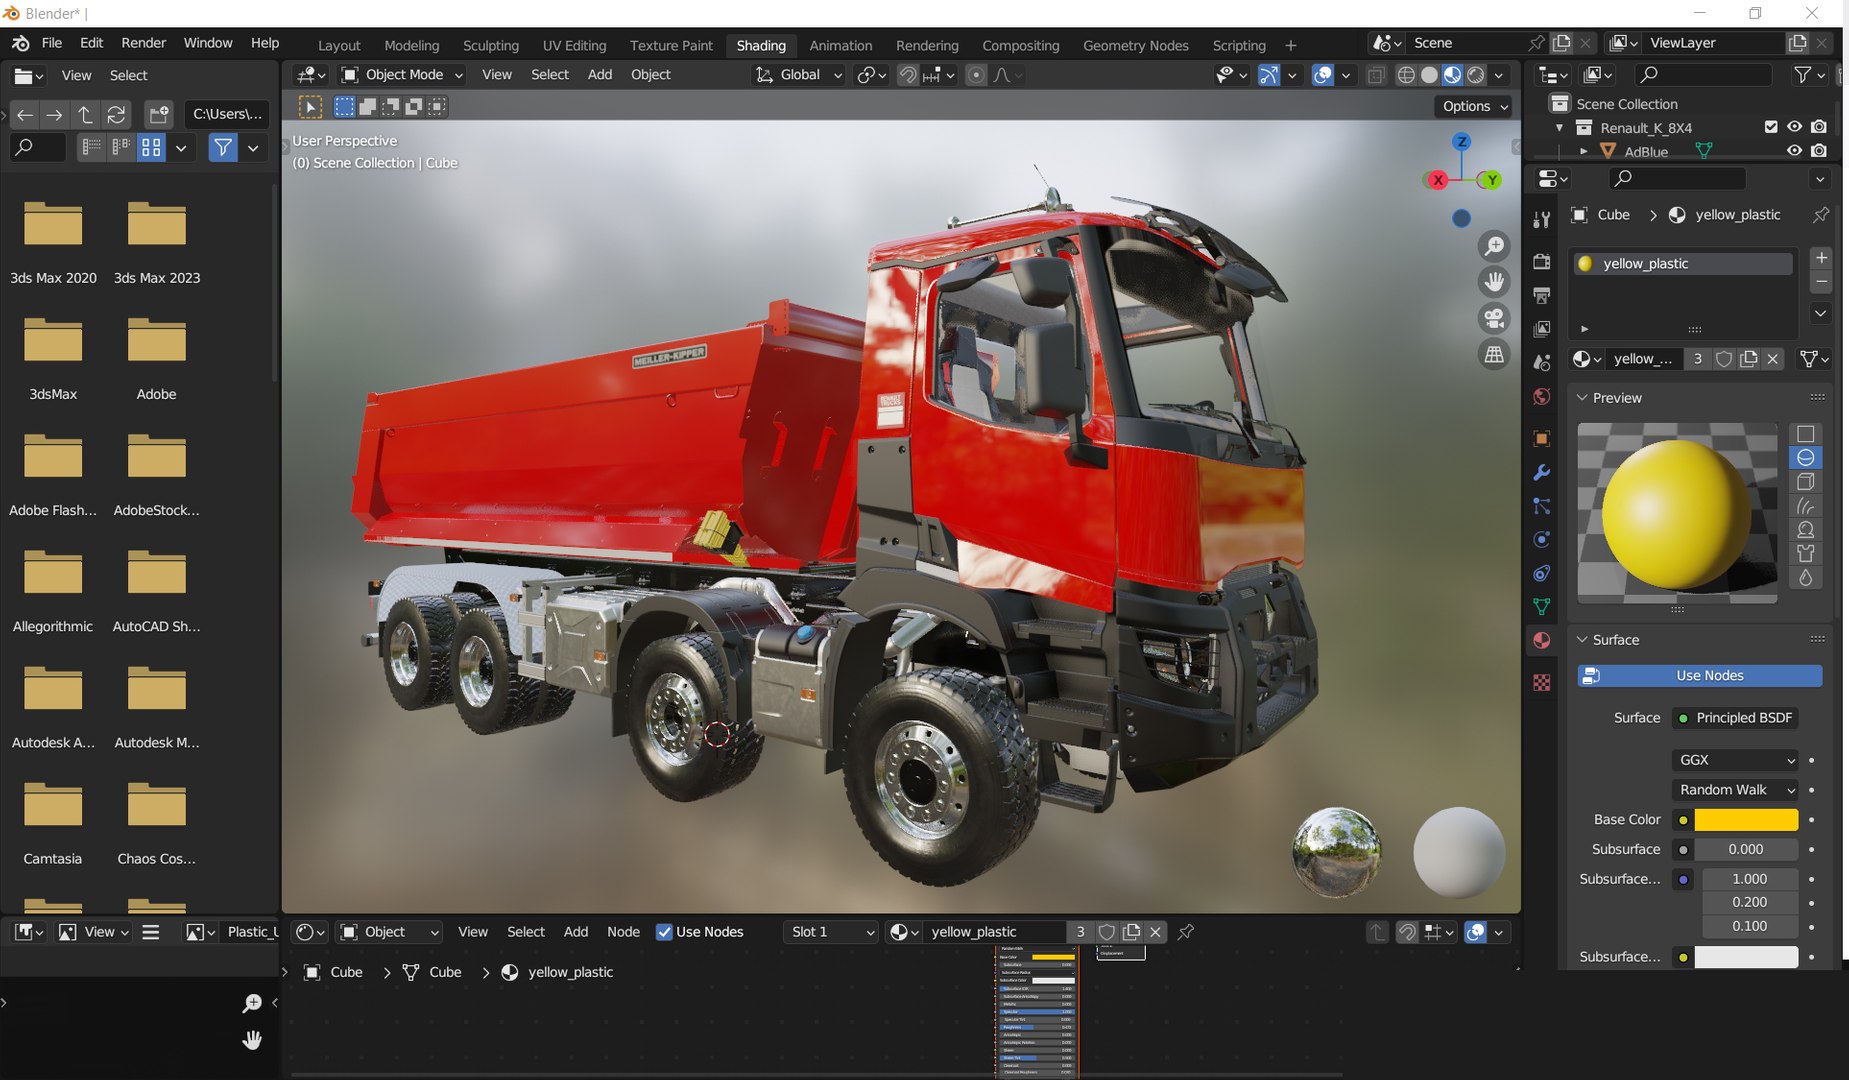Open Texture properties checker icon
Viewport: 1849px width, 1080px height.
pyautogui.click(x=1542, y=682)
